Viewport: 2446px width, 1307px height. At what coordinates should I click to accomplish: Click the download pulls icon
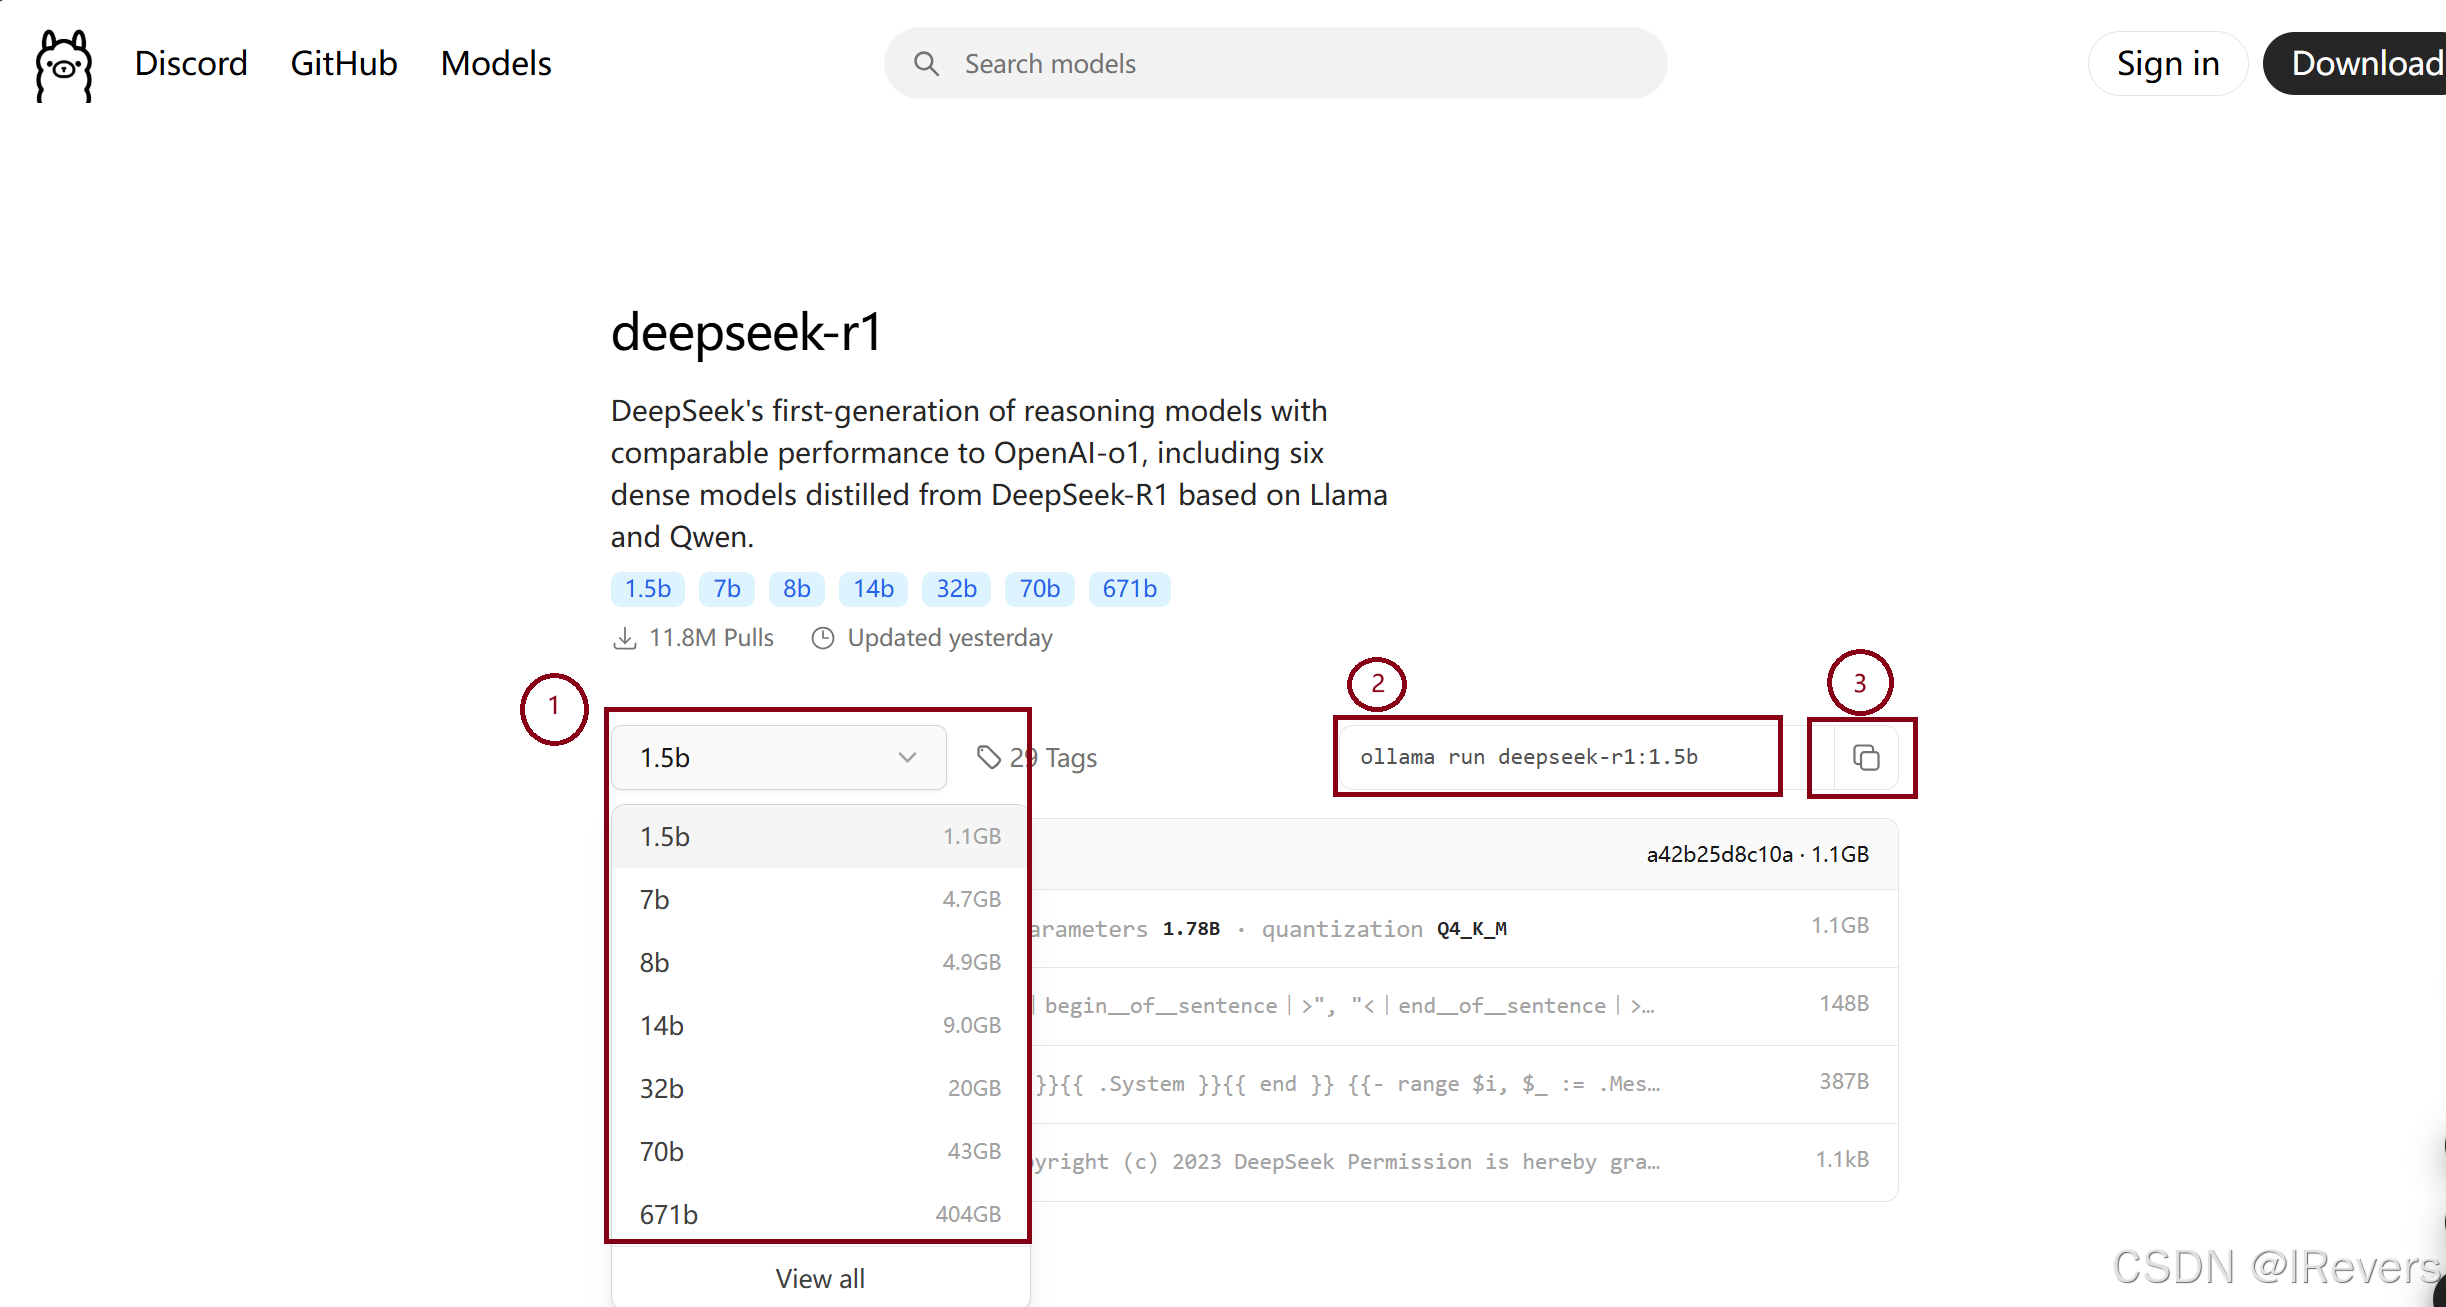click(x=625, y=638)
